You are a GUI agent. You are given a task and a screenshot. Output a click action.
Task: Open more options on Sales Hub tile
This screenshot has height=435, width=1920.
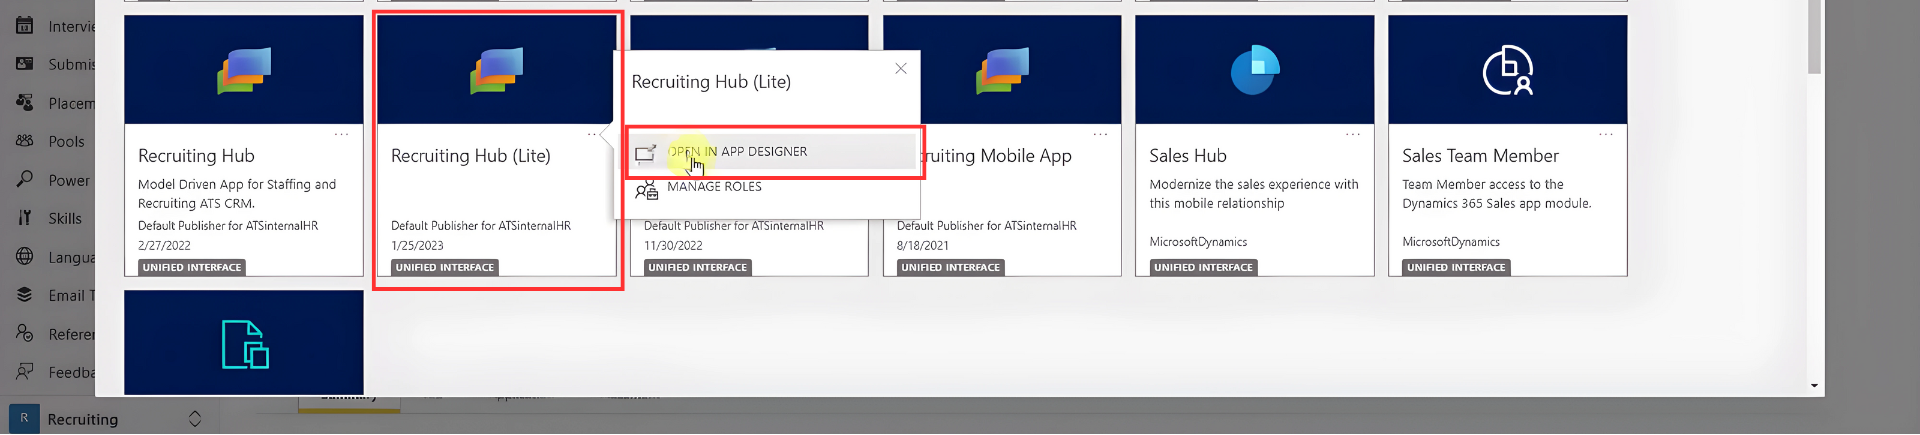click(x=1353, y=134)
